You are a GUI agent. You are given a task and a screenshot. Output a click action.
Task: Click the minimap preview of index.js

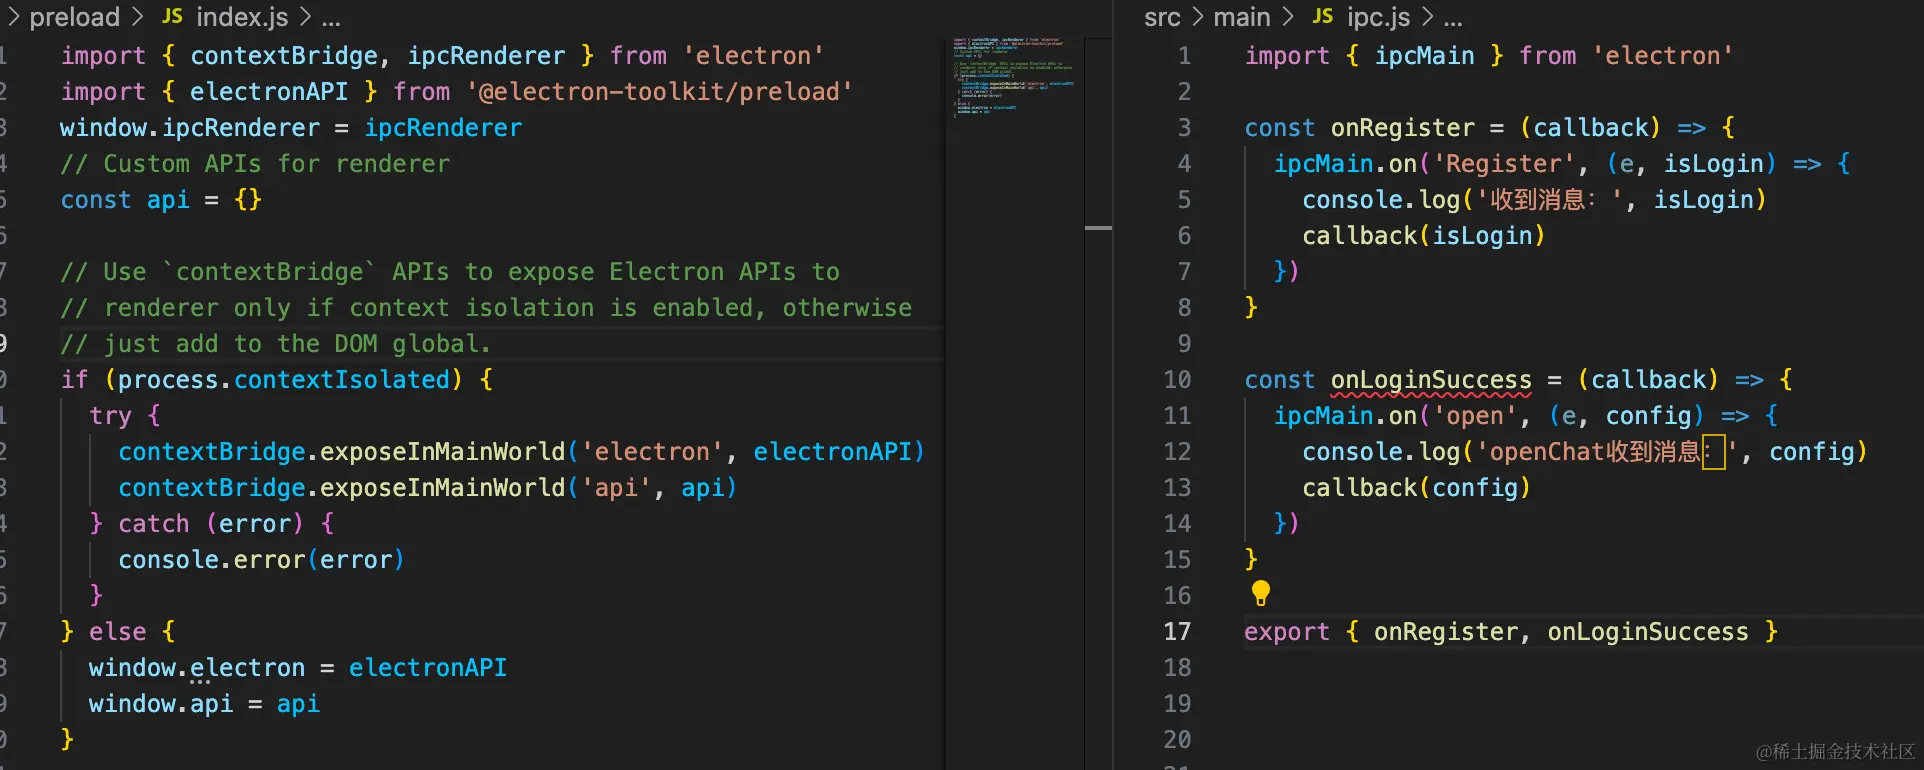(x=1013, y=77)
